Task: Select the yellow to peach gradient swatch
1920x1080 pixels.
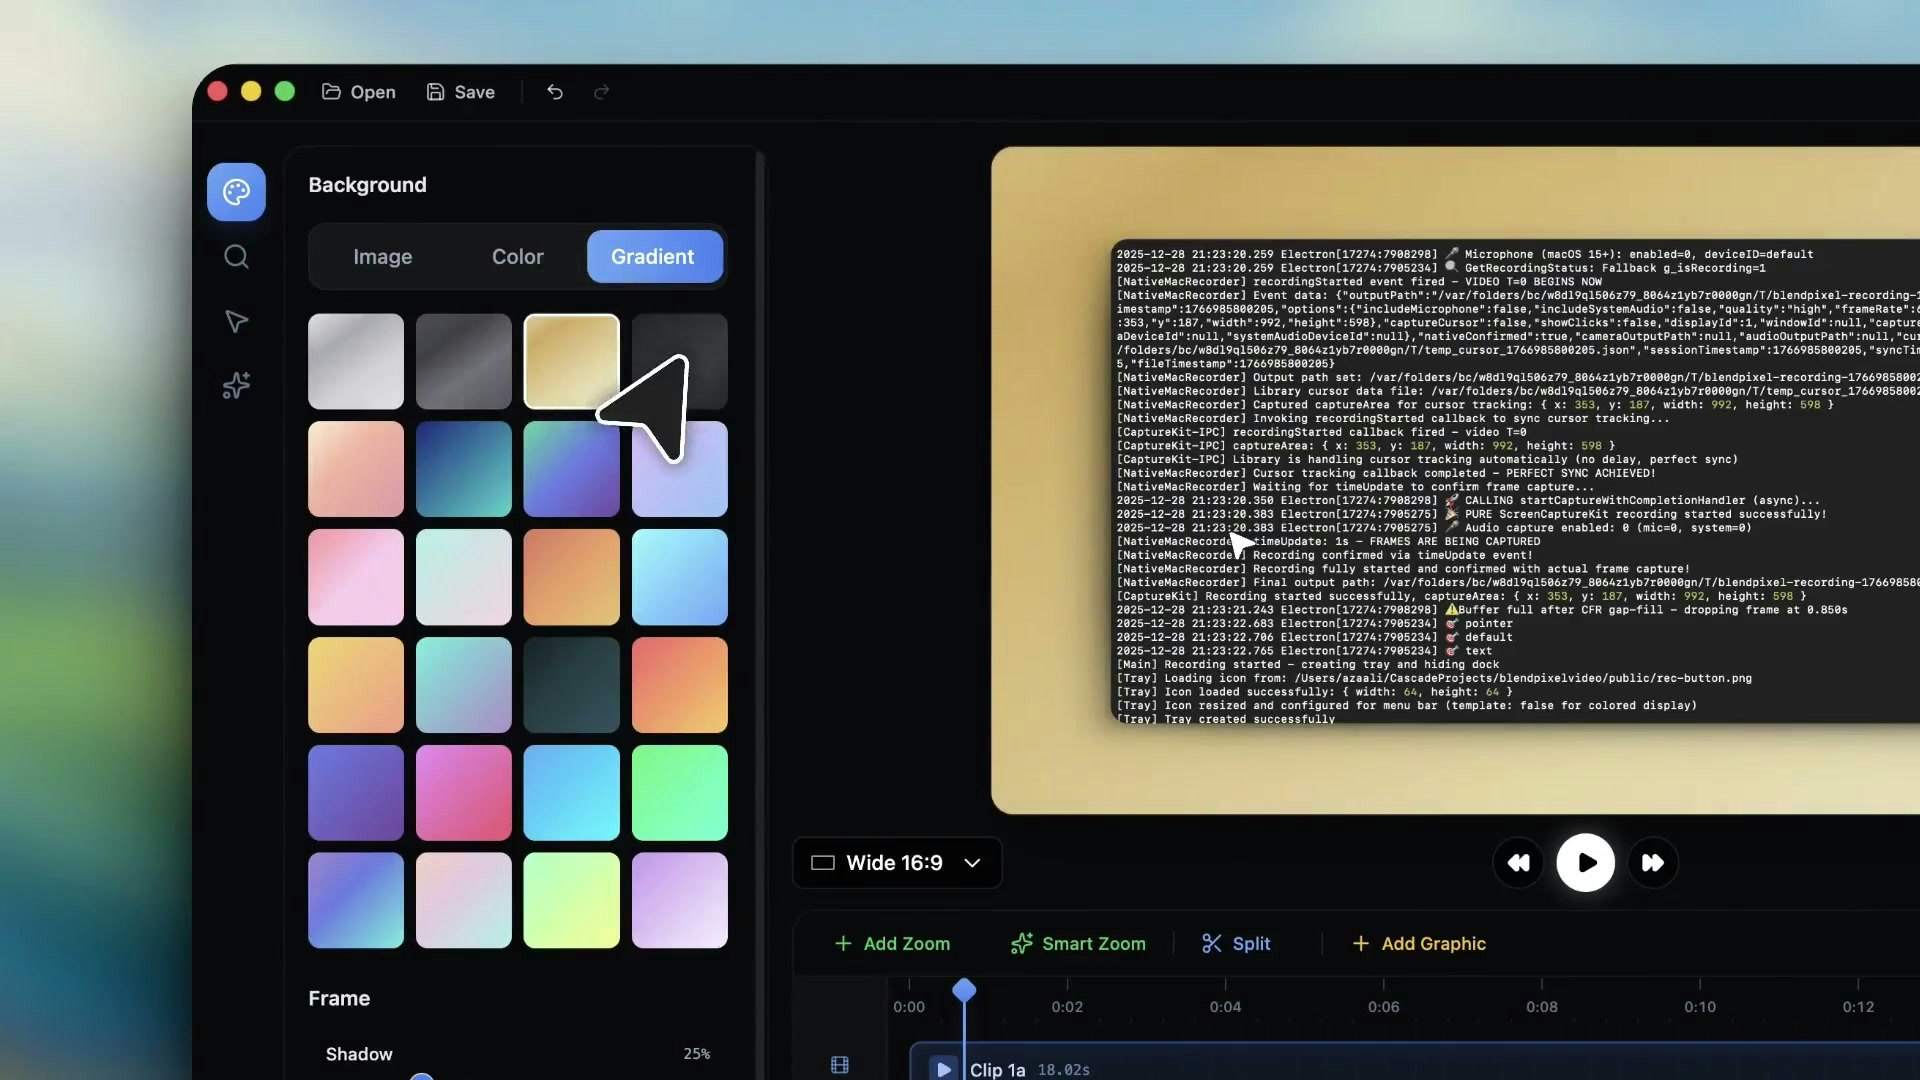Action: 356,685
